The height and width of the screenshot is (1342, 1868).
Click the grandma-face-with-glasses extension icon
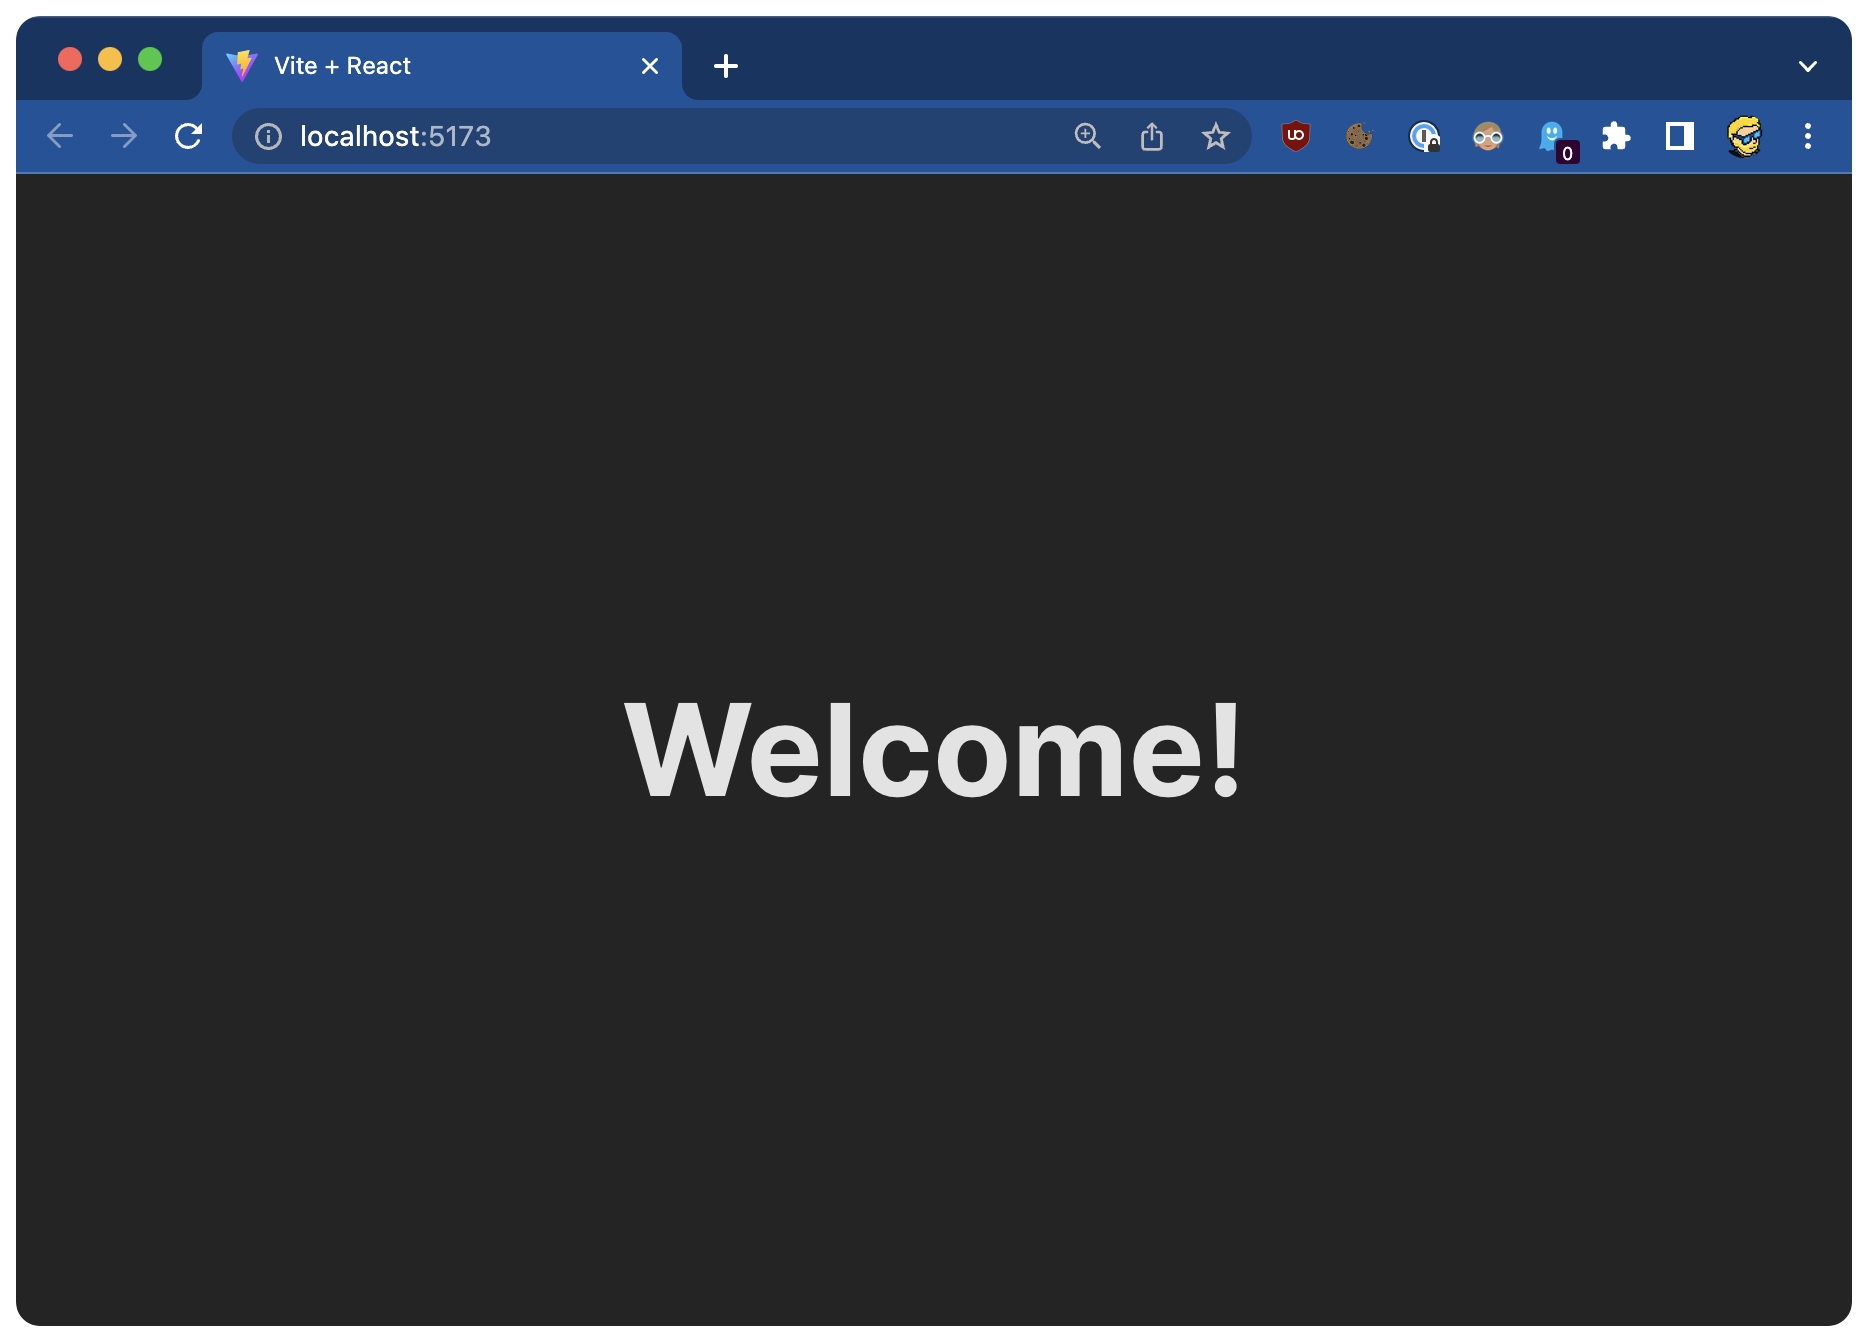pyautogui.click(x=1487, y=136)
